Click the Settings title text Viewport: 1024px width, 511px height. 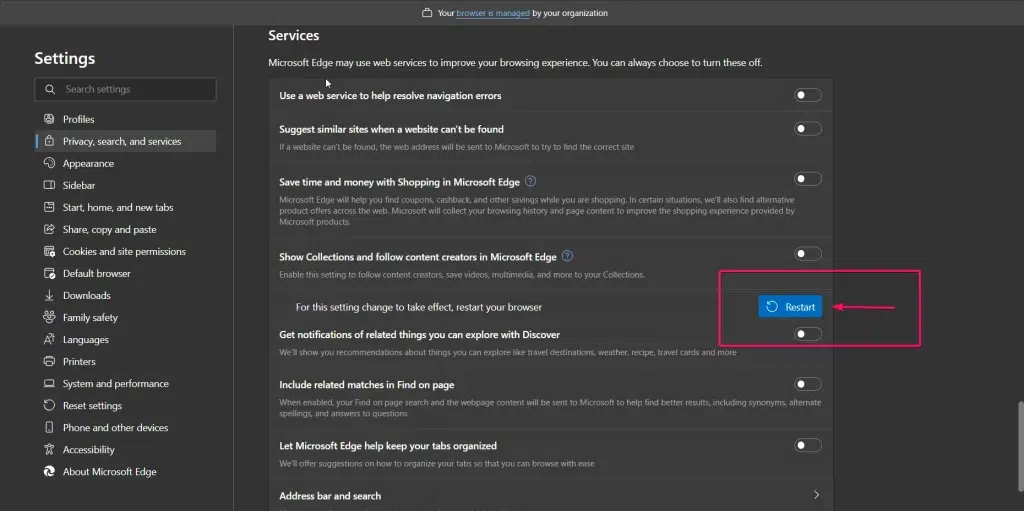(65, 58)
